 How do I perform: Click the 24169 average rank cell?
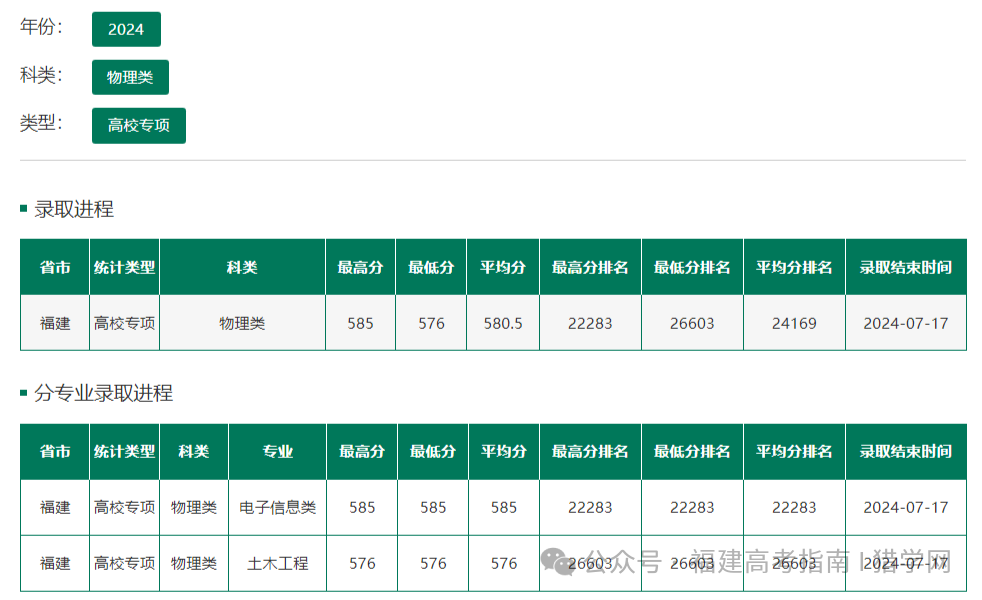click(794, 323)
